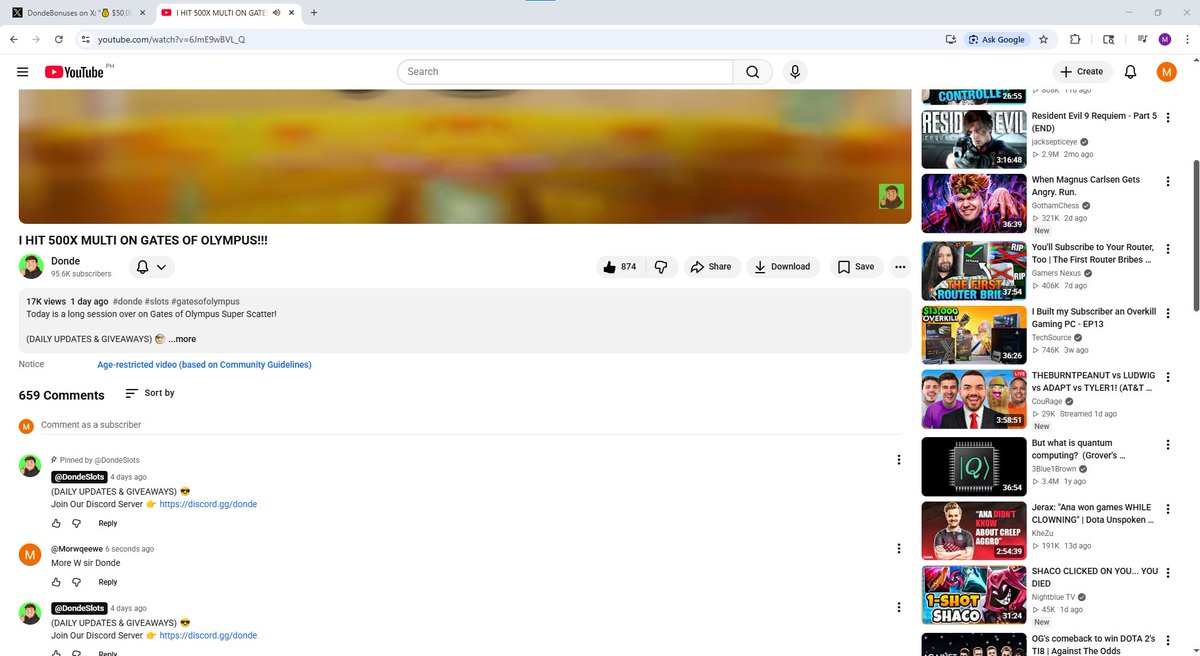
Task: Like the pinned DondeSlots comment
Action: [57, 523]
